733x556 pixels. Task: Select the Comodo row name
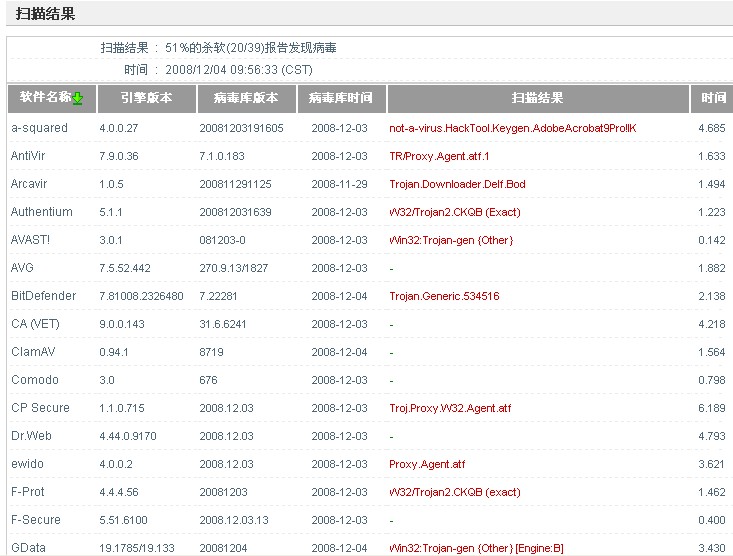35,380
